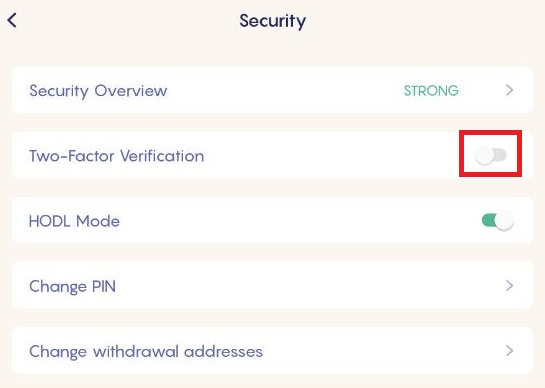Open withdrawal addresses via its right chevron
The image size is (545, 388).
pos(510,351)
